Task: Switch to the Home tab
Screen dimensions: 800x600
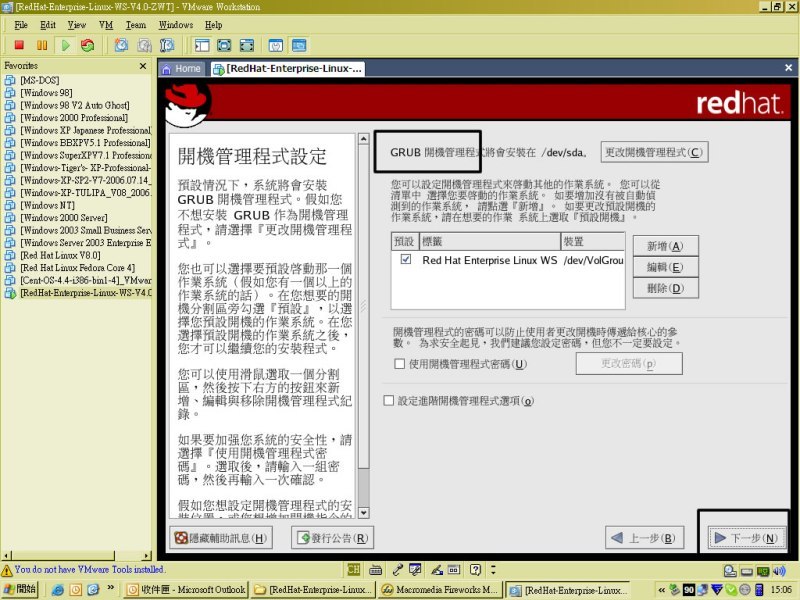Action: click(182, 69)
